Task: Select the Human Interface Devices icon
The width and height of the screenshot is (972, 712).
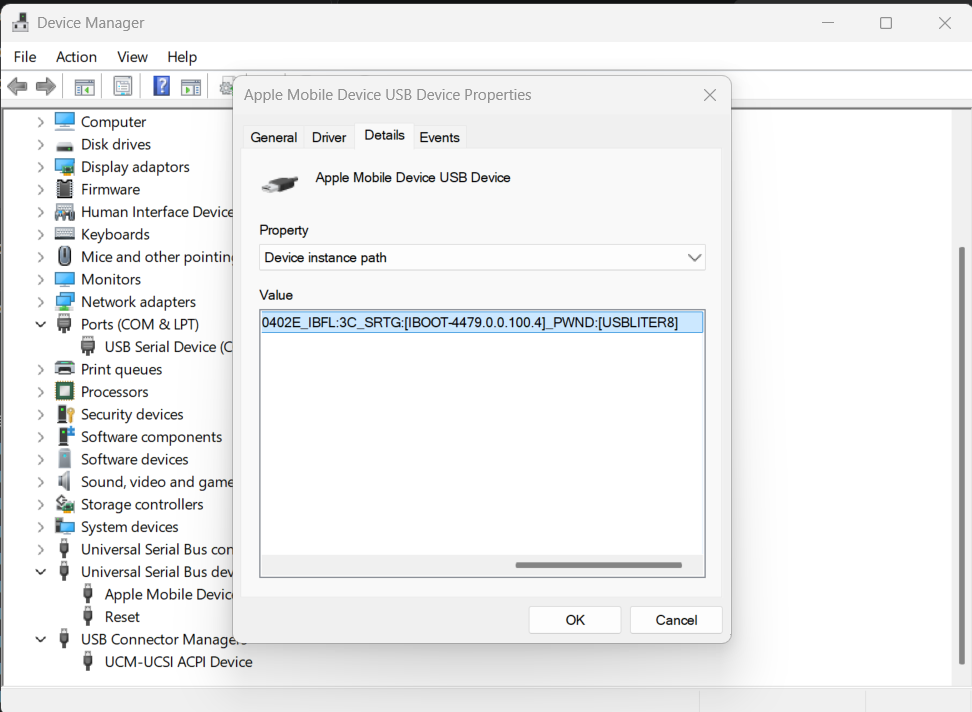Action: (x=64, y=212)
